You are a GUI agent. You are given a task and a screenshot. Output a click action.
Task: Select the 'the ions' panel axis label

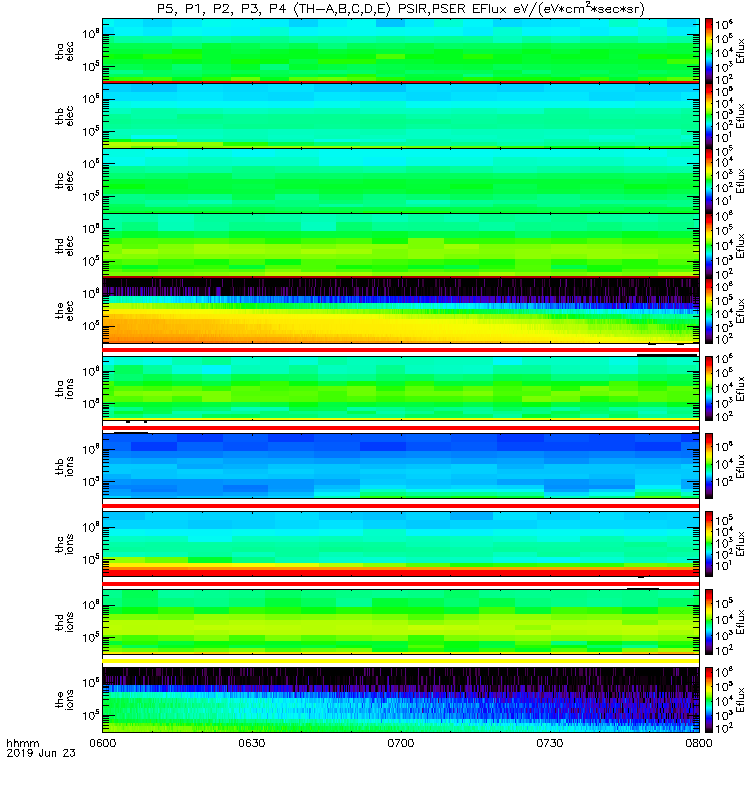[x=65, y=700]
